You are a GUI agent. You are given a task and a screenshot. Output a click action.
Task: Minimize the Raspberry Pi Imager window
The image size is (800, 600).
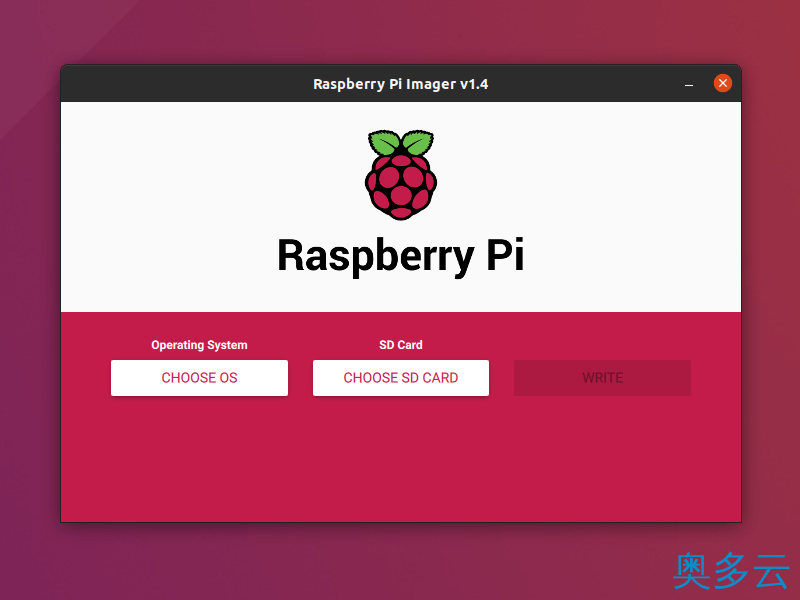pos(689,84)
